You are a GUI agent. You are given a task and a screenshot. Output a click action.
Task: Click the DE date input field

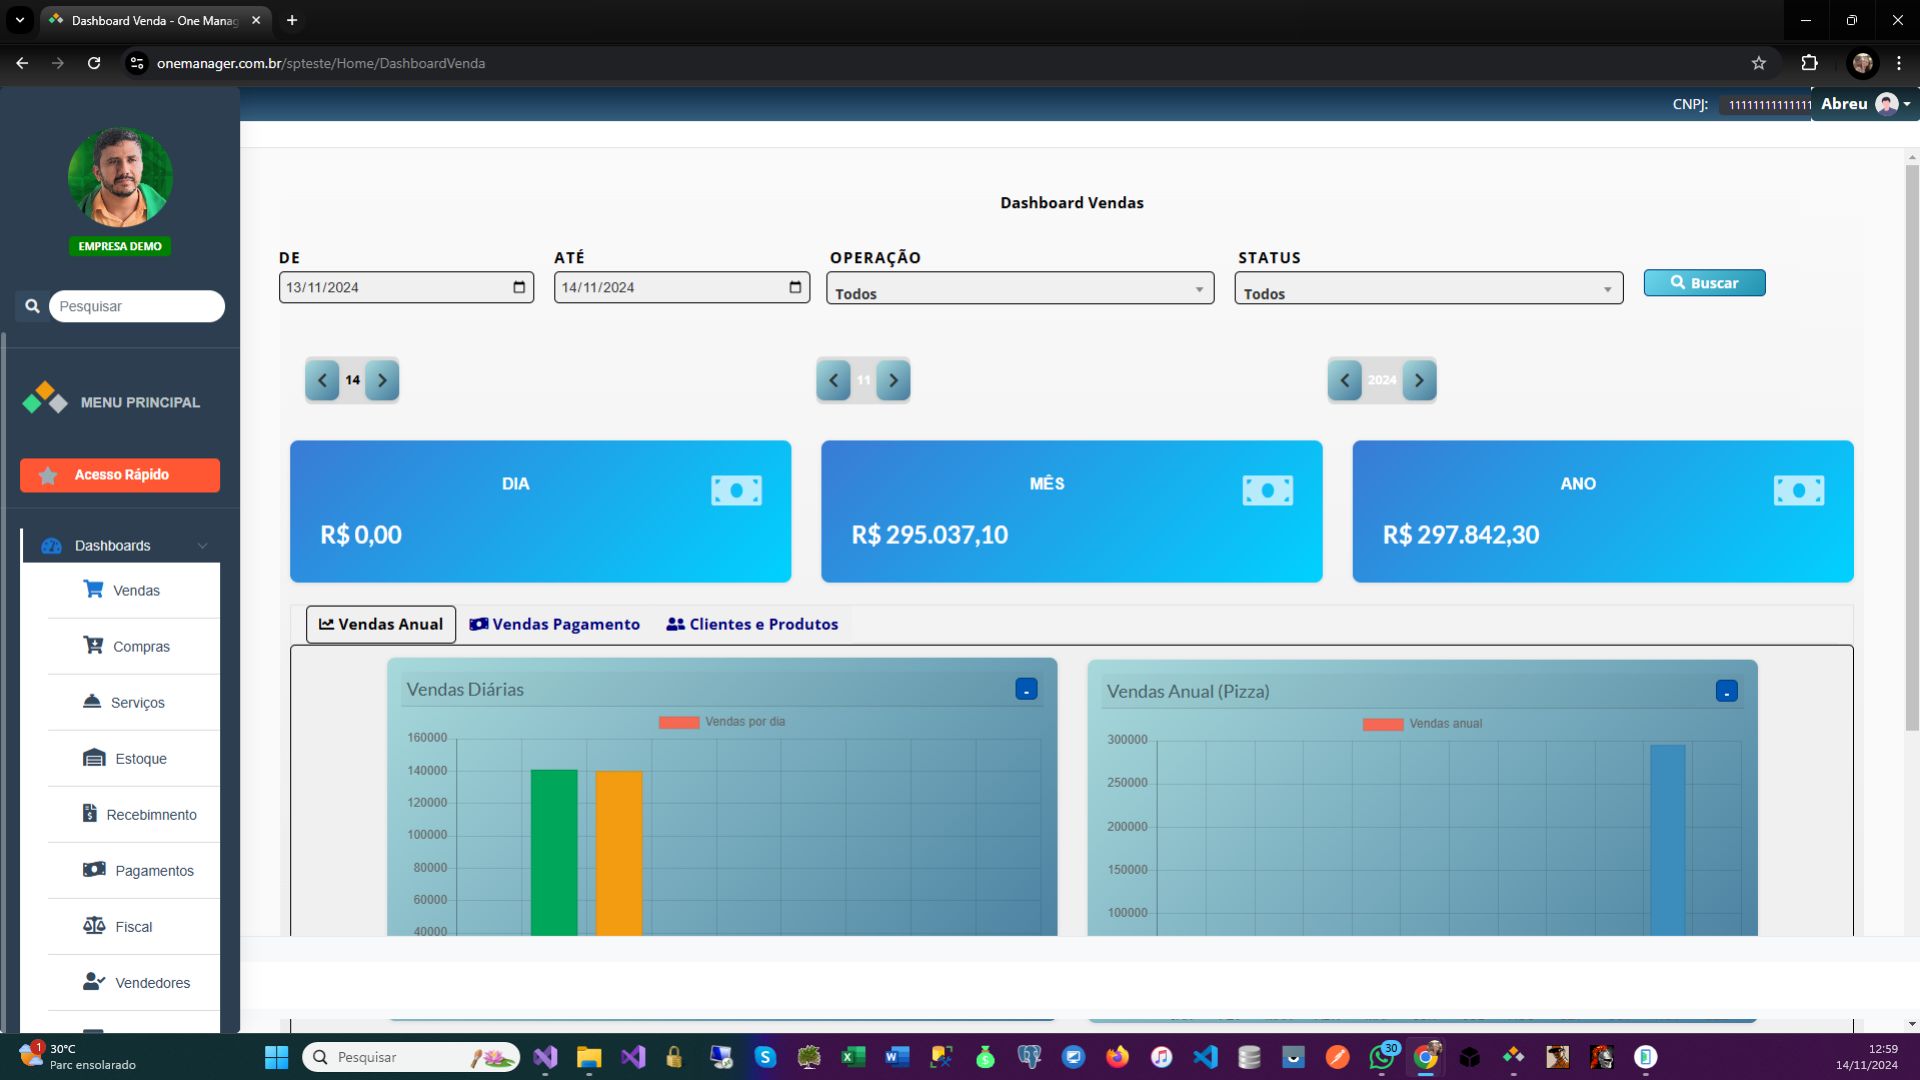(x=406, y=287)
